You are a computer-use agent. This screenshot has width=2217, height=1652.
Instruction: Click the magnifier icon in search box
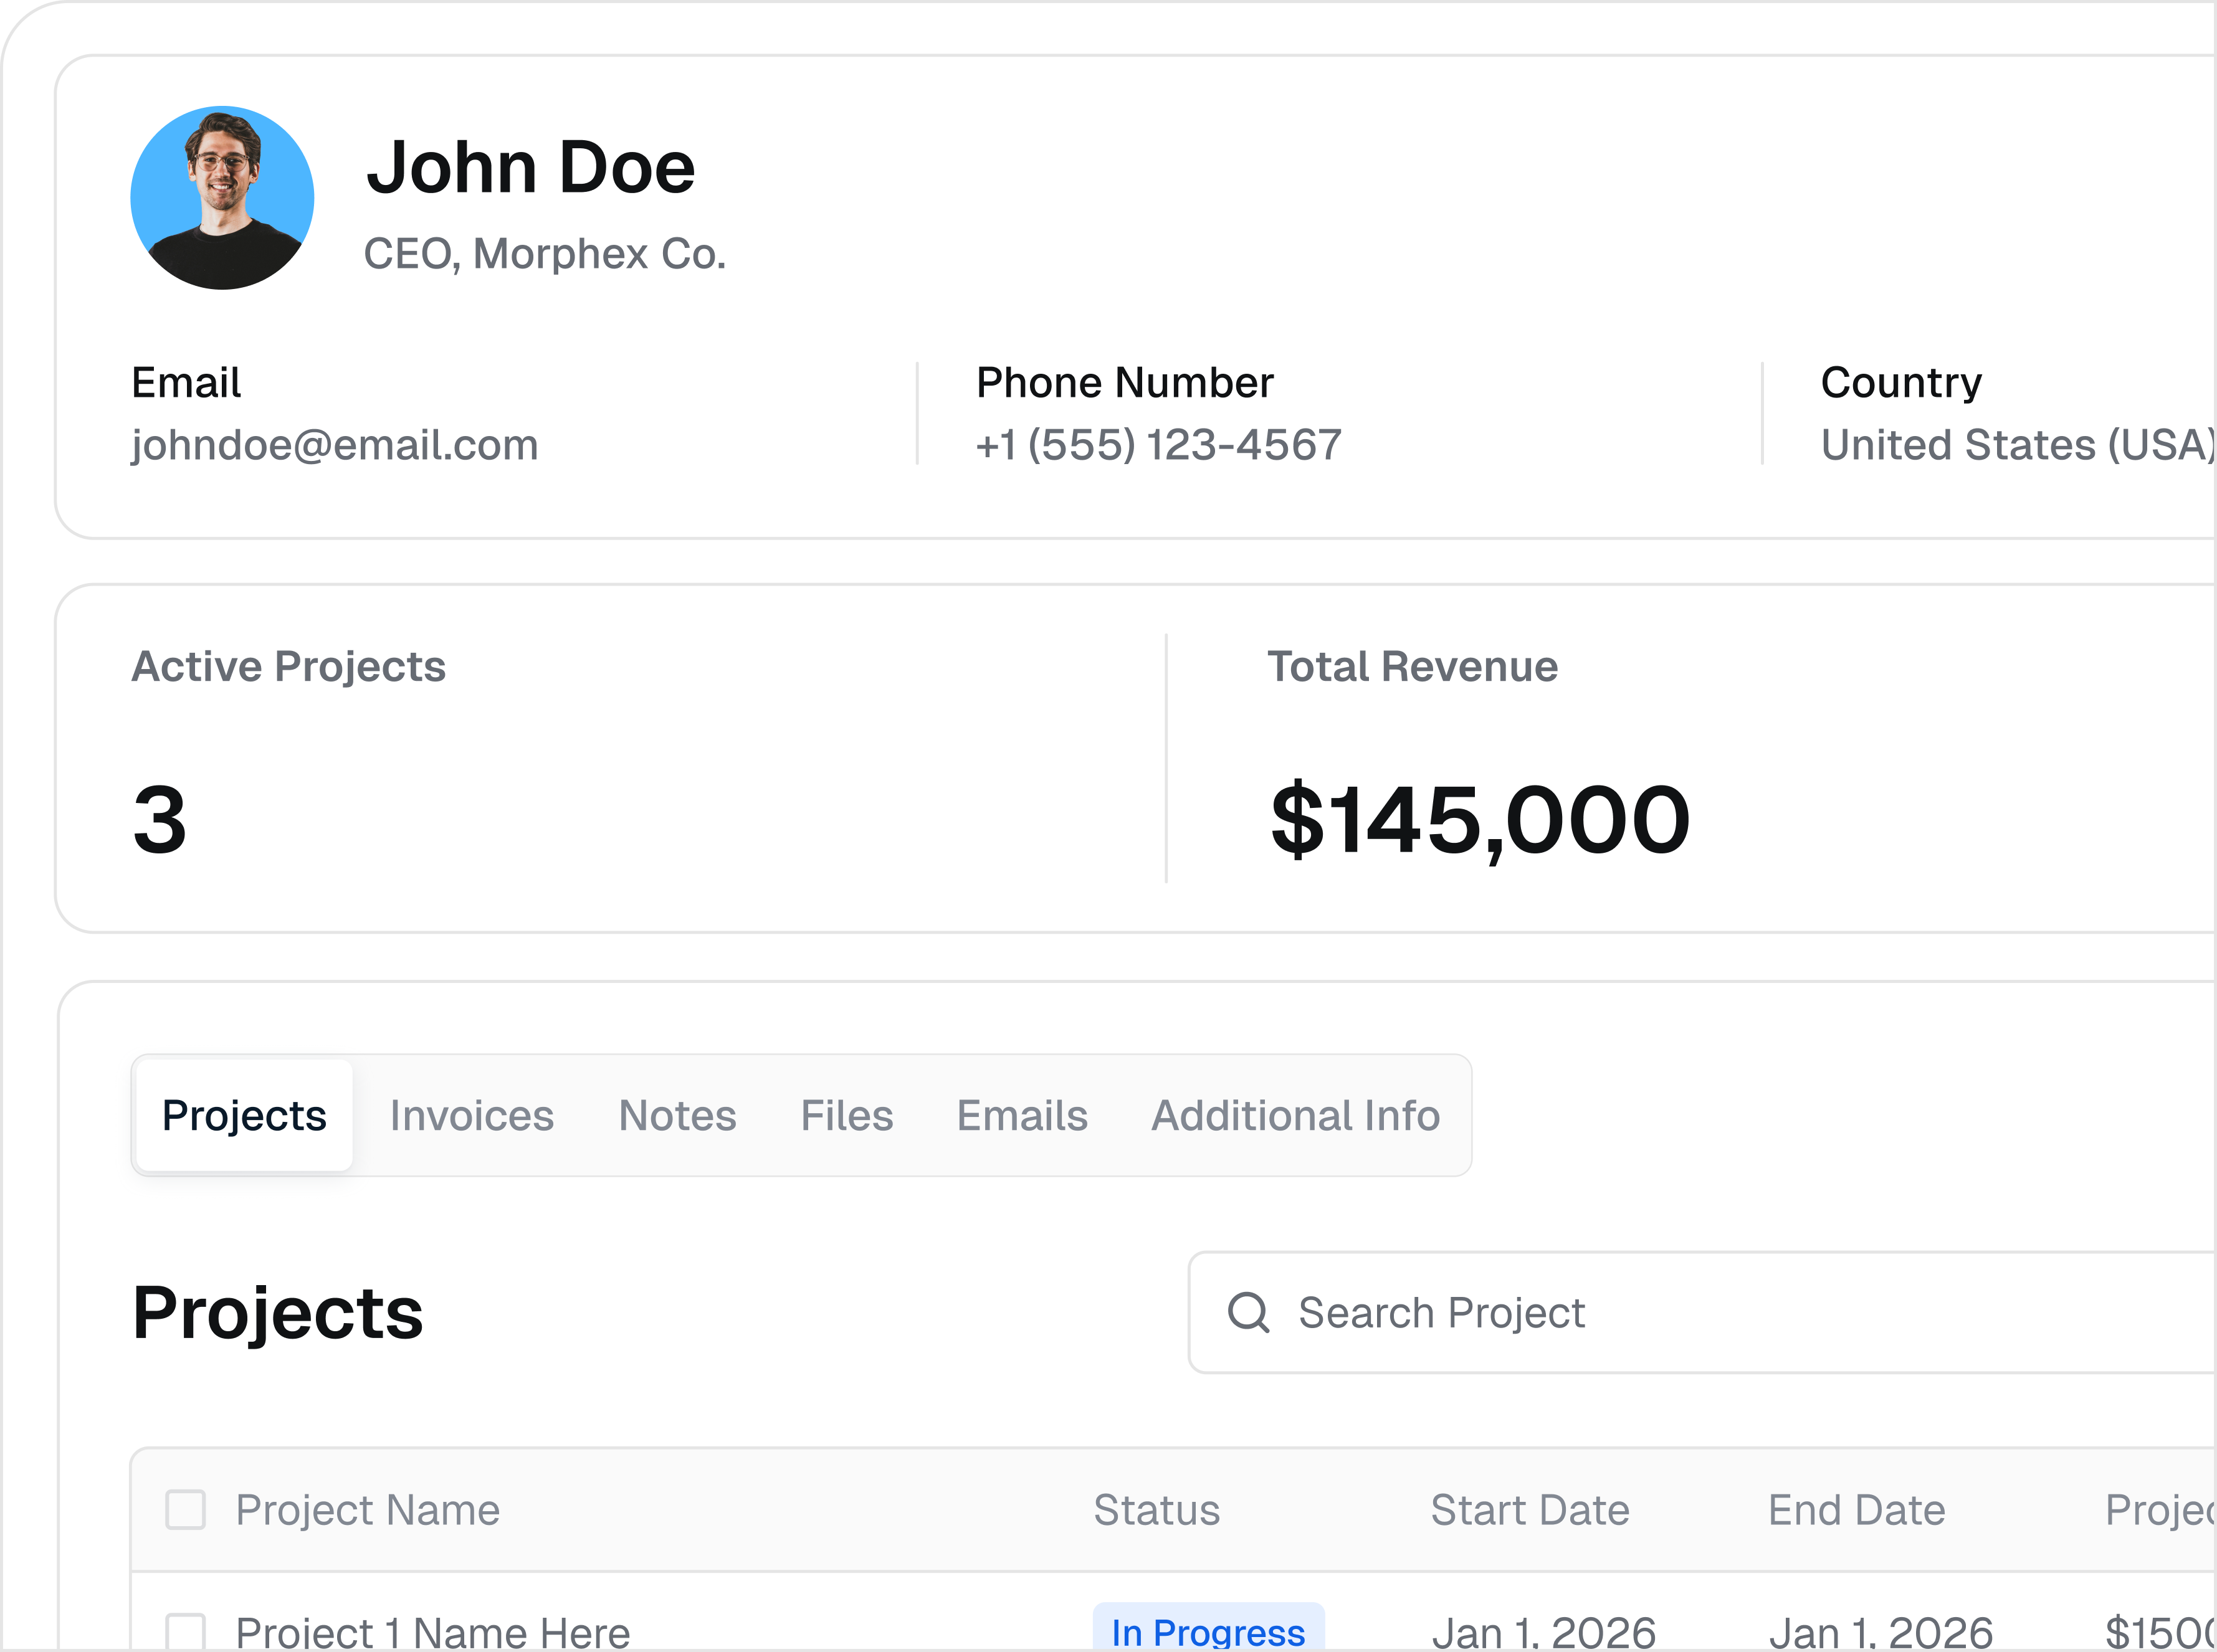coord(1248,1312)
